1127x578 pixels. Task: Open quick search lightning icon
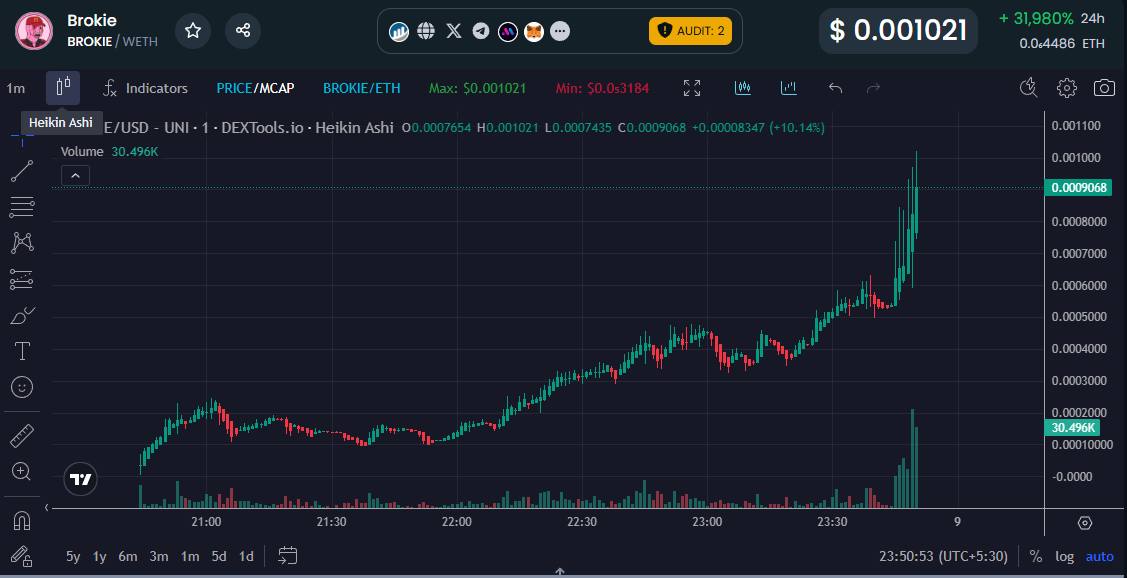coord(1029,88)
